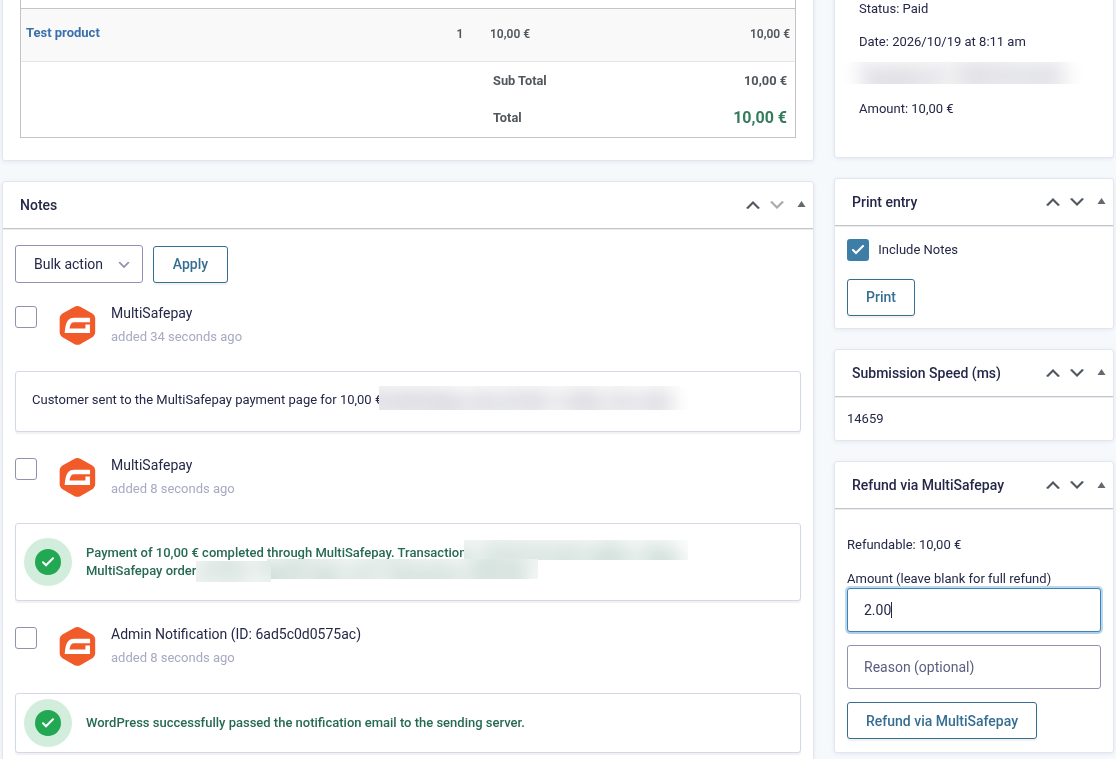Click the Refund via MultiSafepay button
Image resolution: width=1116 pixels, height=759 pixels.
point(942,721)
